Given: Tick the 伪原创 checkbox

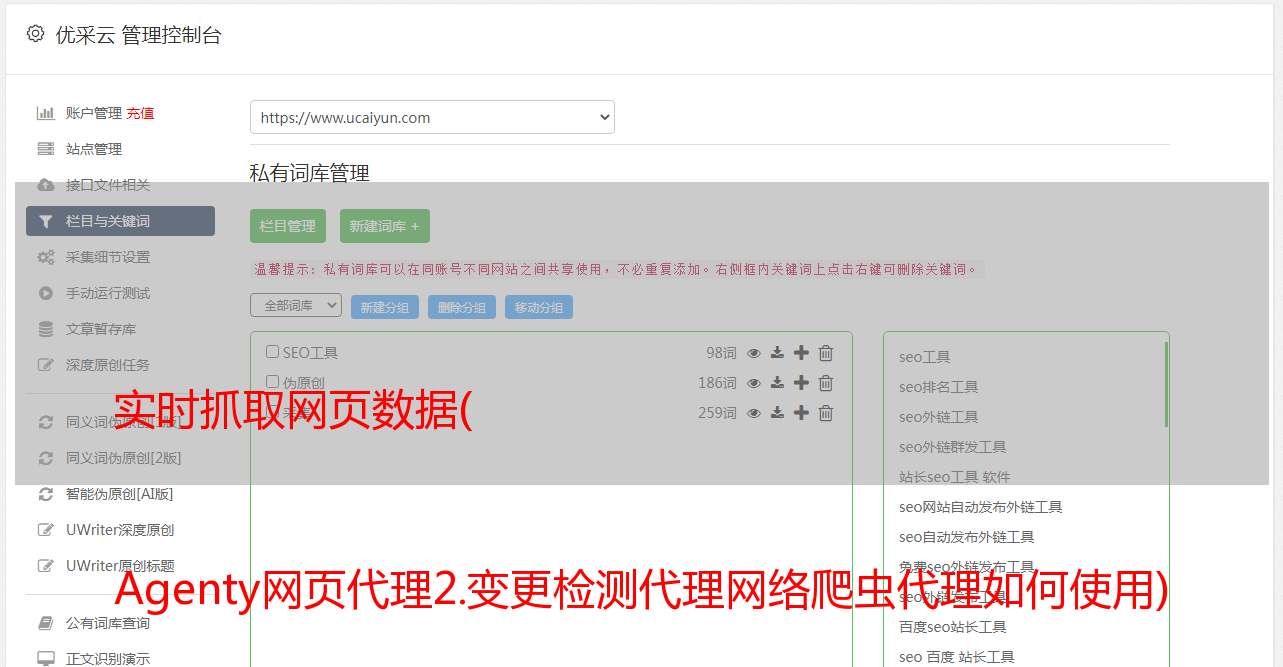Looking at the screenshot, I should point(272,382).
